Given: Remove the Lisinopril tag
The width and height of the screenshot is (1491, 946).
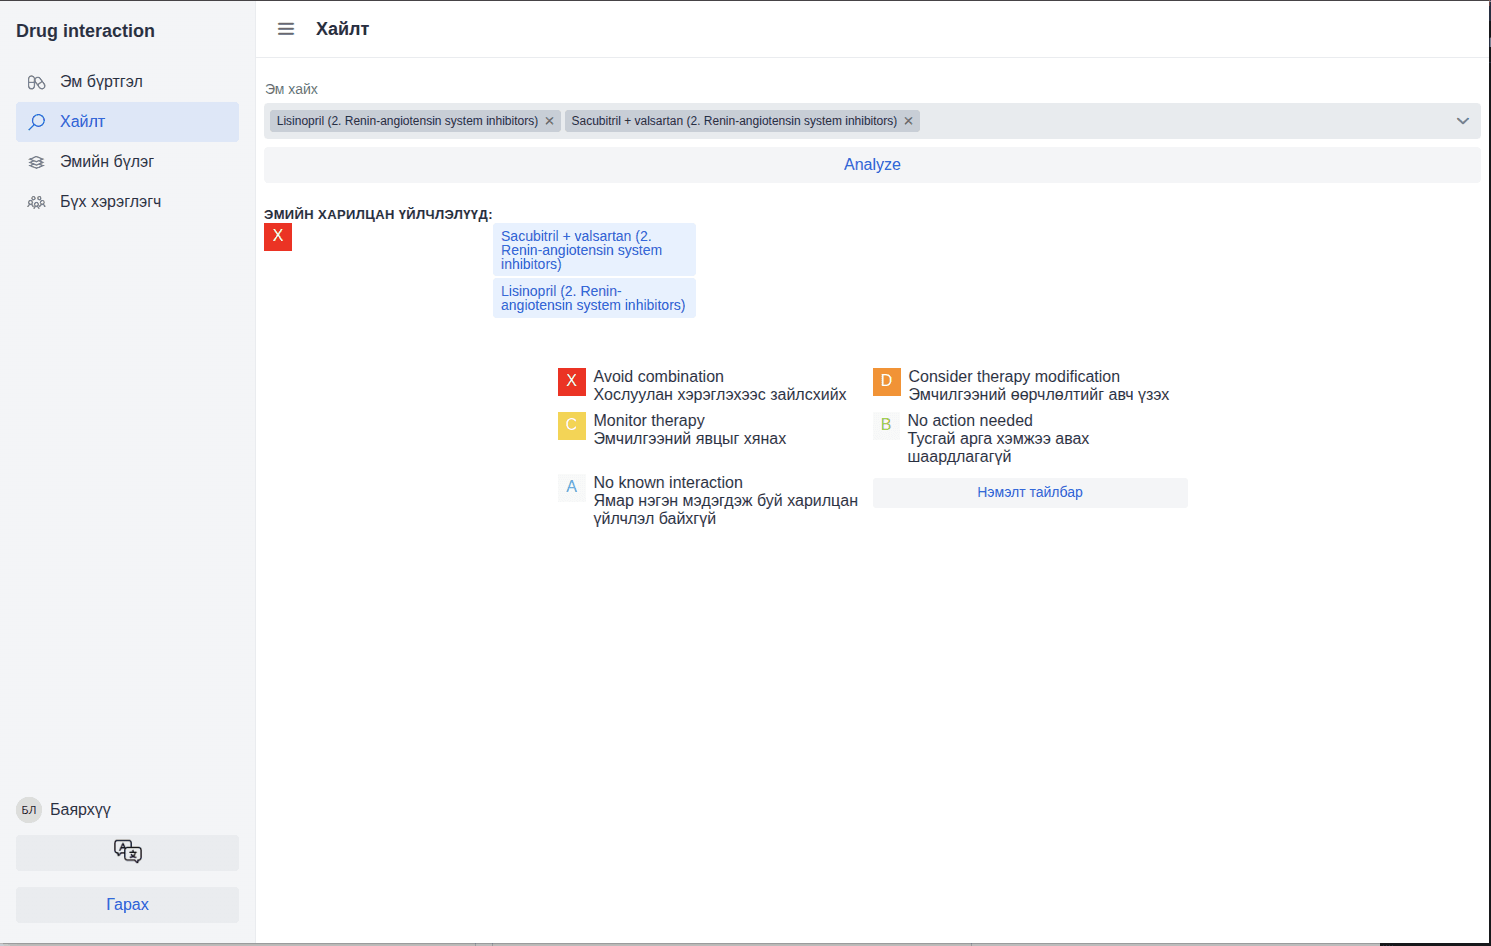Looking at the screenshot, I should pyautogui.click(x=549, y=121).
